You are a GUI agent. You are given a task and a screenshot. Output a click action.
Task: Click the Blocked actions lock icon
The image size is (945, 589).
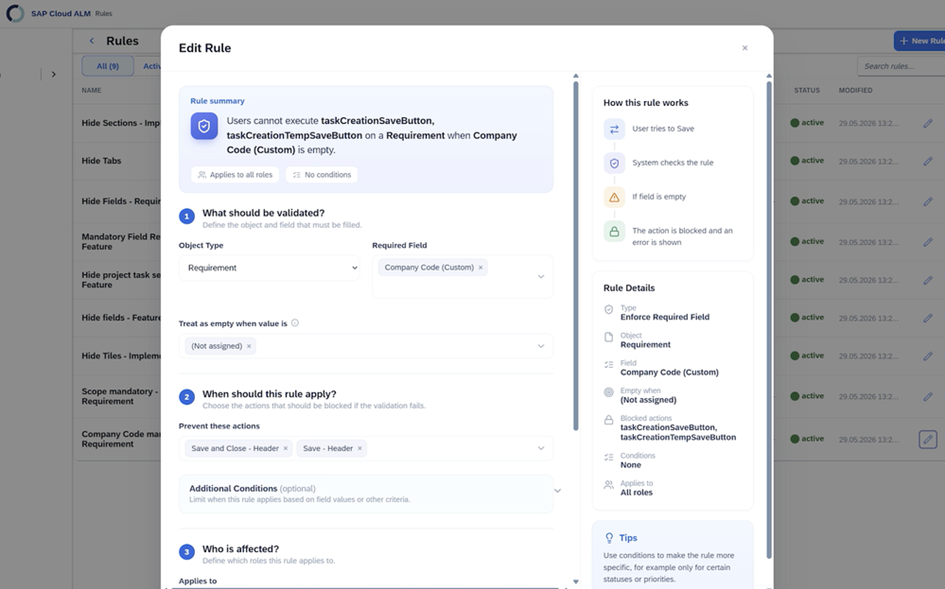(x=609, y=420)
